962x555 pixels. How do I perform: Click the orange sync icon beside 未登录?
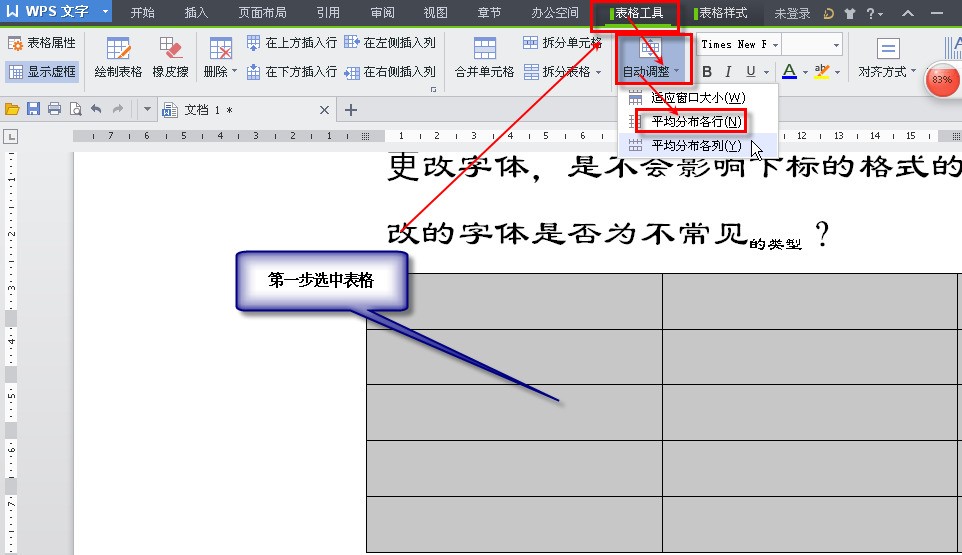pos(829,13)
